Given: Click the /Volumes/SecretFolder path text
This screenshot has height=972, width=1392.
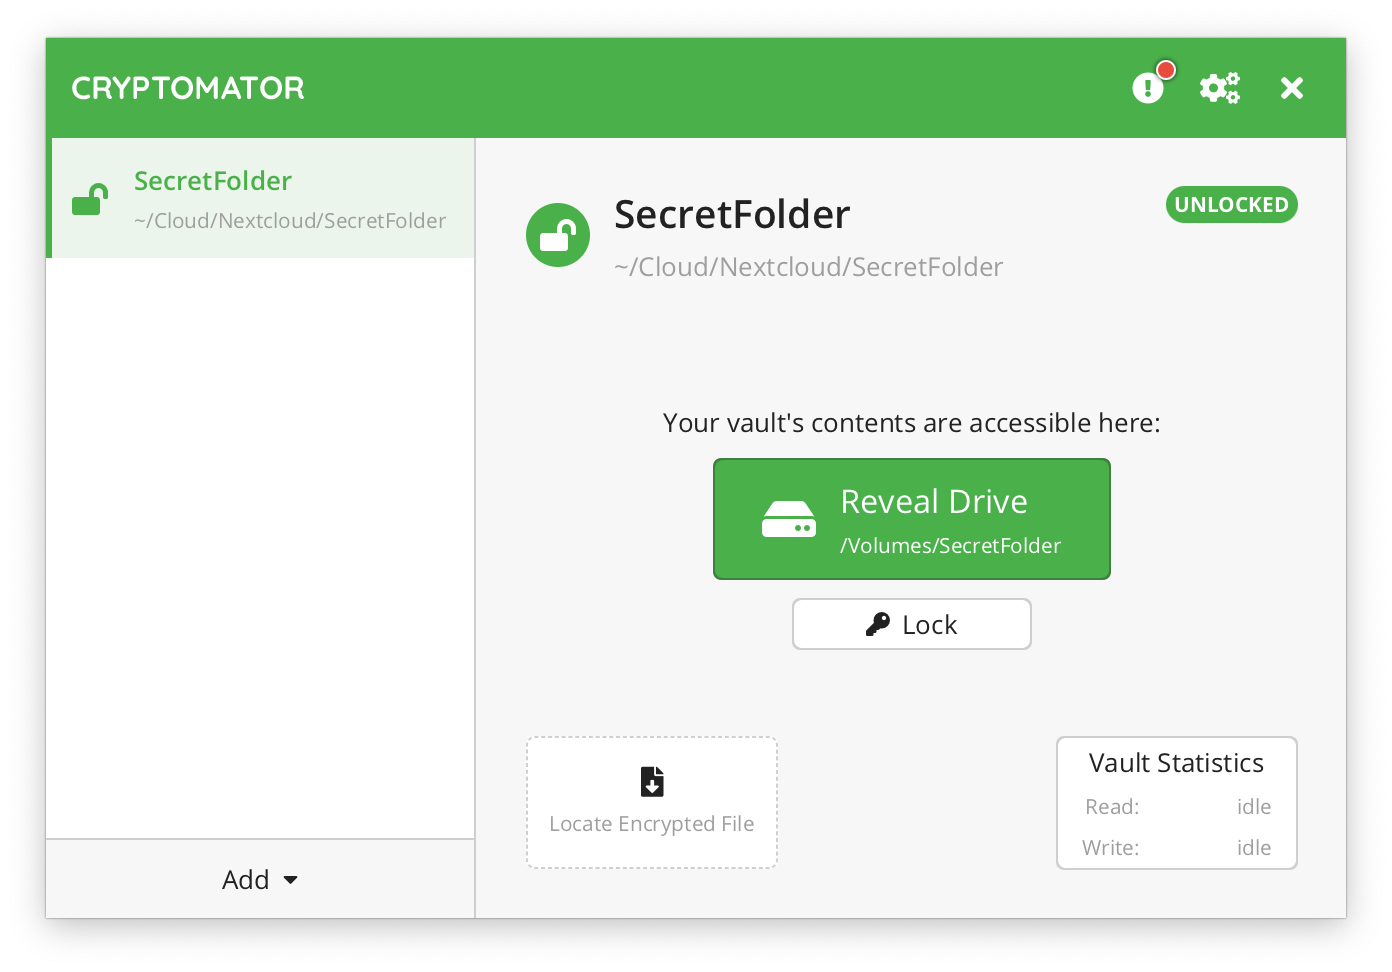Looking at the screenshot, I should [x=951, y=546].
